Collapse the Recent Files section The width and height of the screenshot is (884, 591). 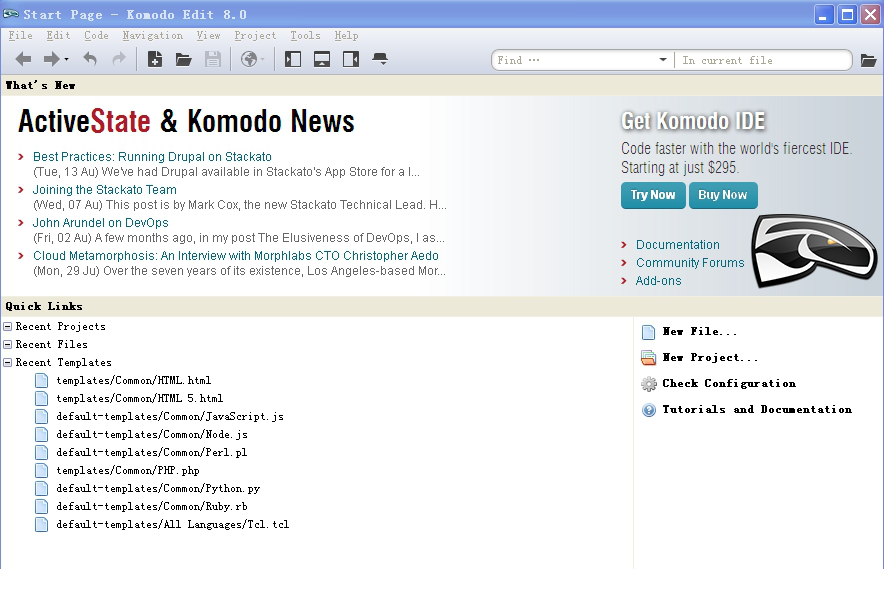(8, 345)
